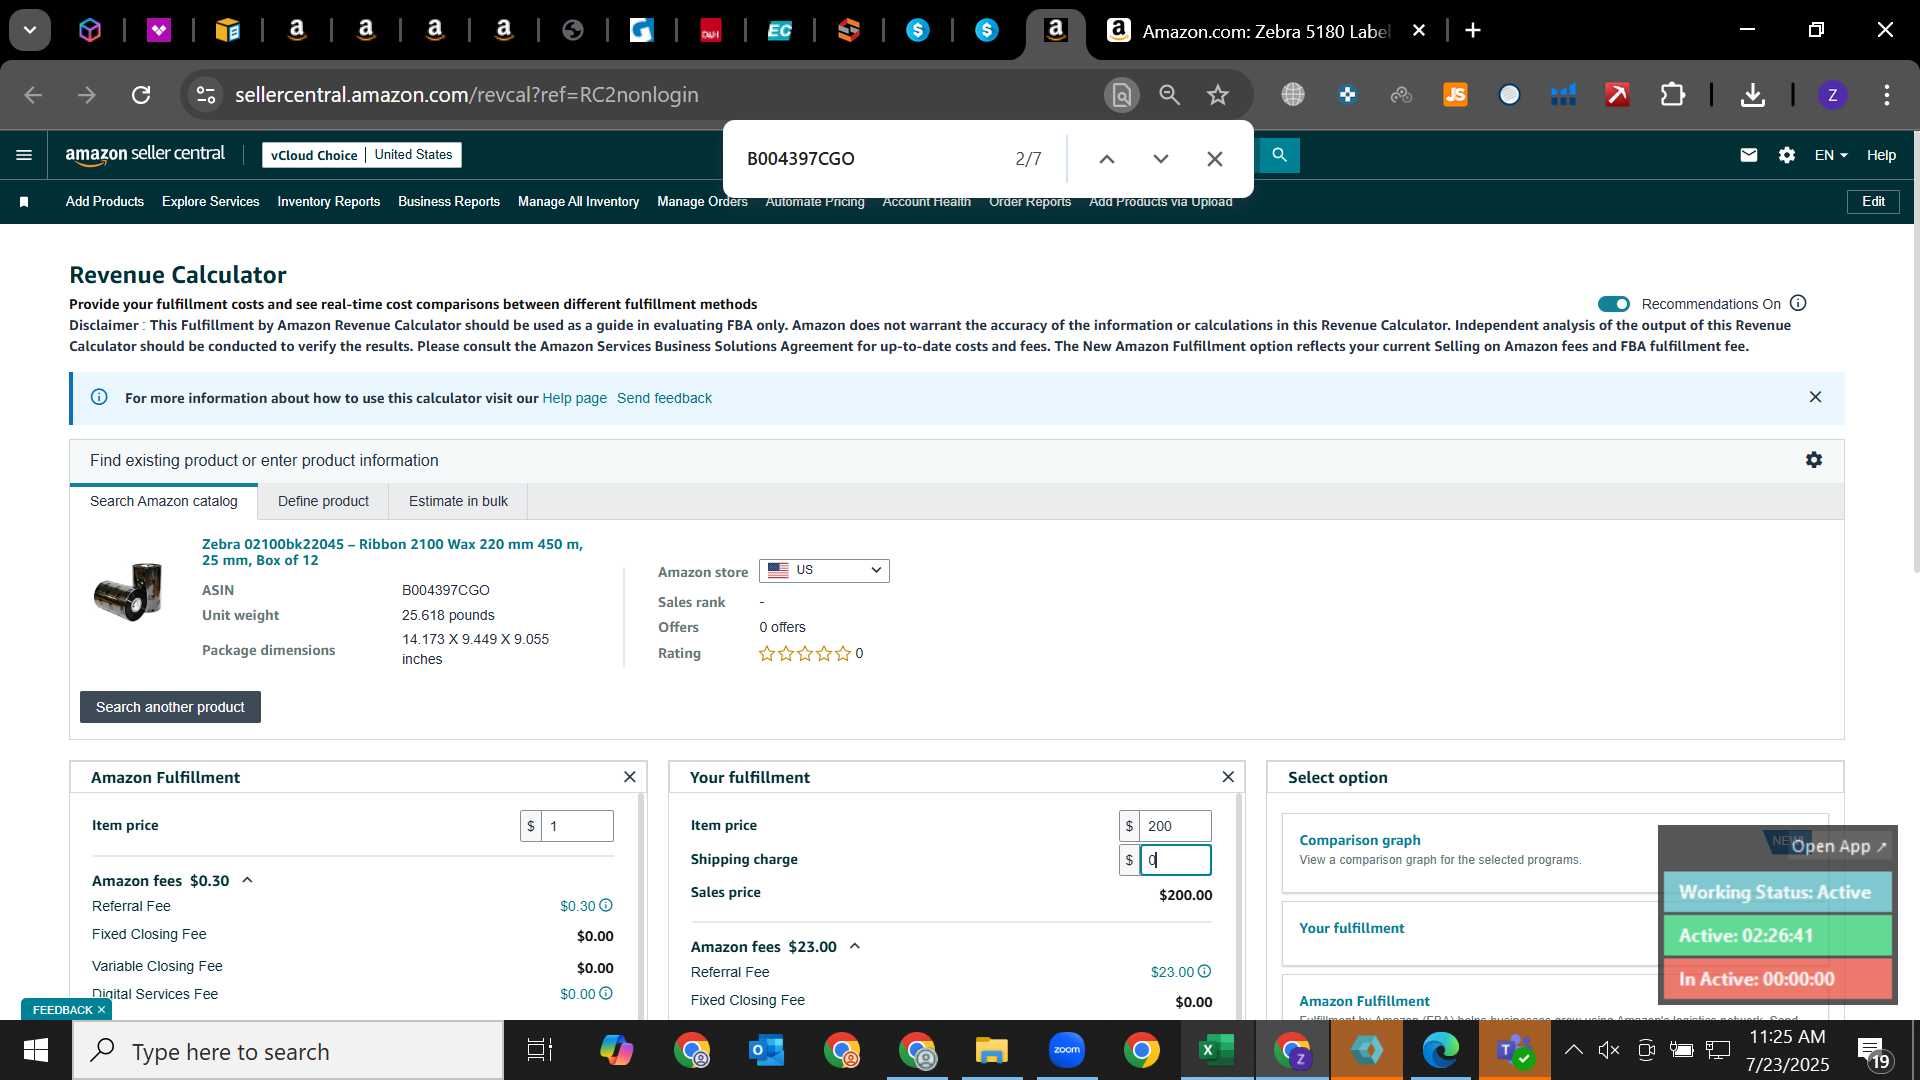Click the JS extension icon
This screenshot has width=1920, height=1080.
point(1455,95)
